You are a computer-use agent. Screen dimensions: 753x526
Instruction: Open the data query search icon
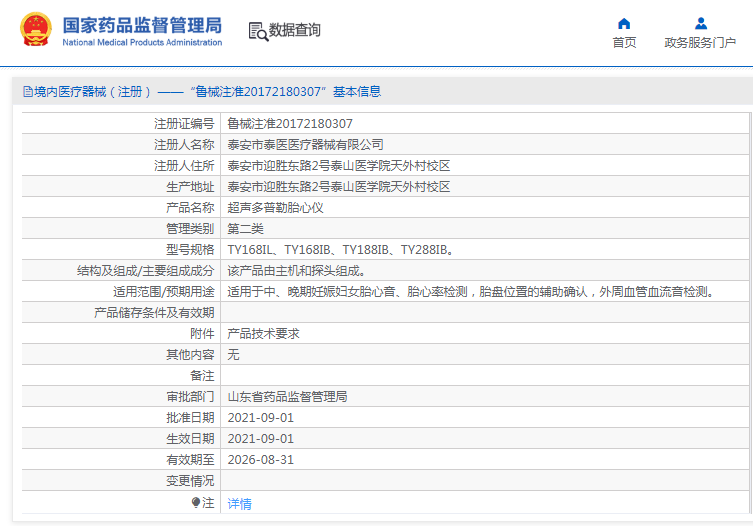[258, 31]
